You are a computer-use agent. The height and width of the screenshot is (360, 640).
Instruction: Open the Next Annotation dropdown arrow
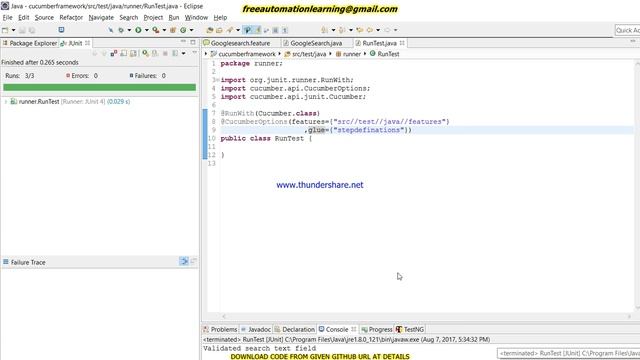[x=333, y=30]
